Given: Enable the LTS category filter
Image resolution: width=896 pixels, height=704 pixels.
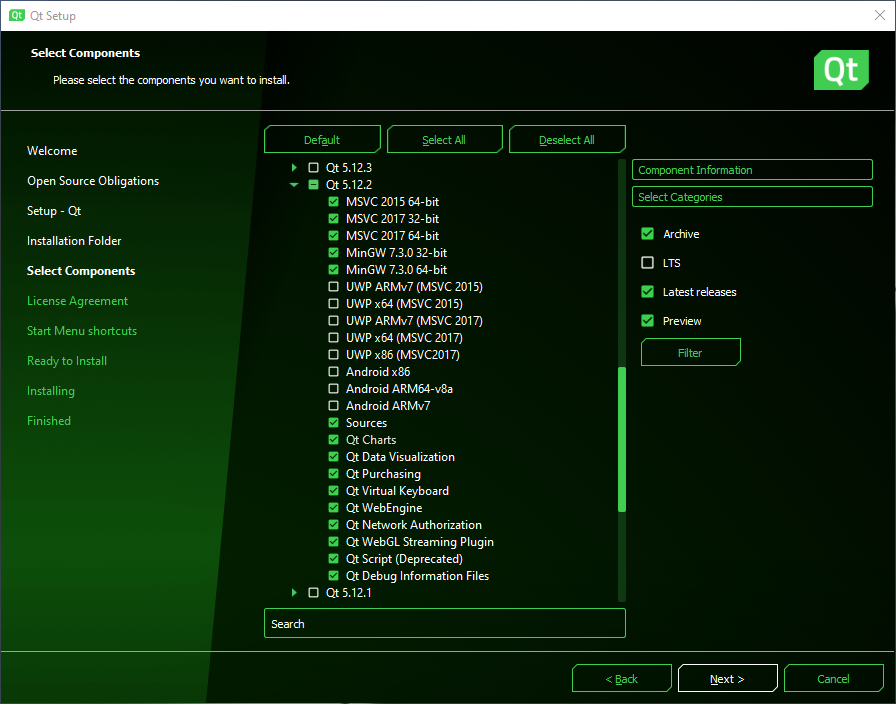Looking at the screenshot, I should point(647,263).
